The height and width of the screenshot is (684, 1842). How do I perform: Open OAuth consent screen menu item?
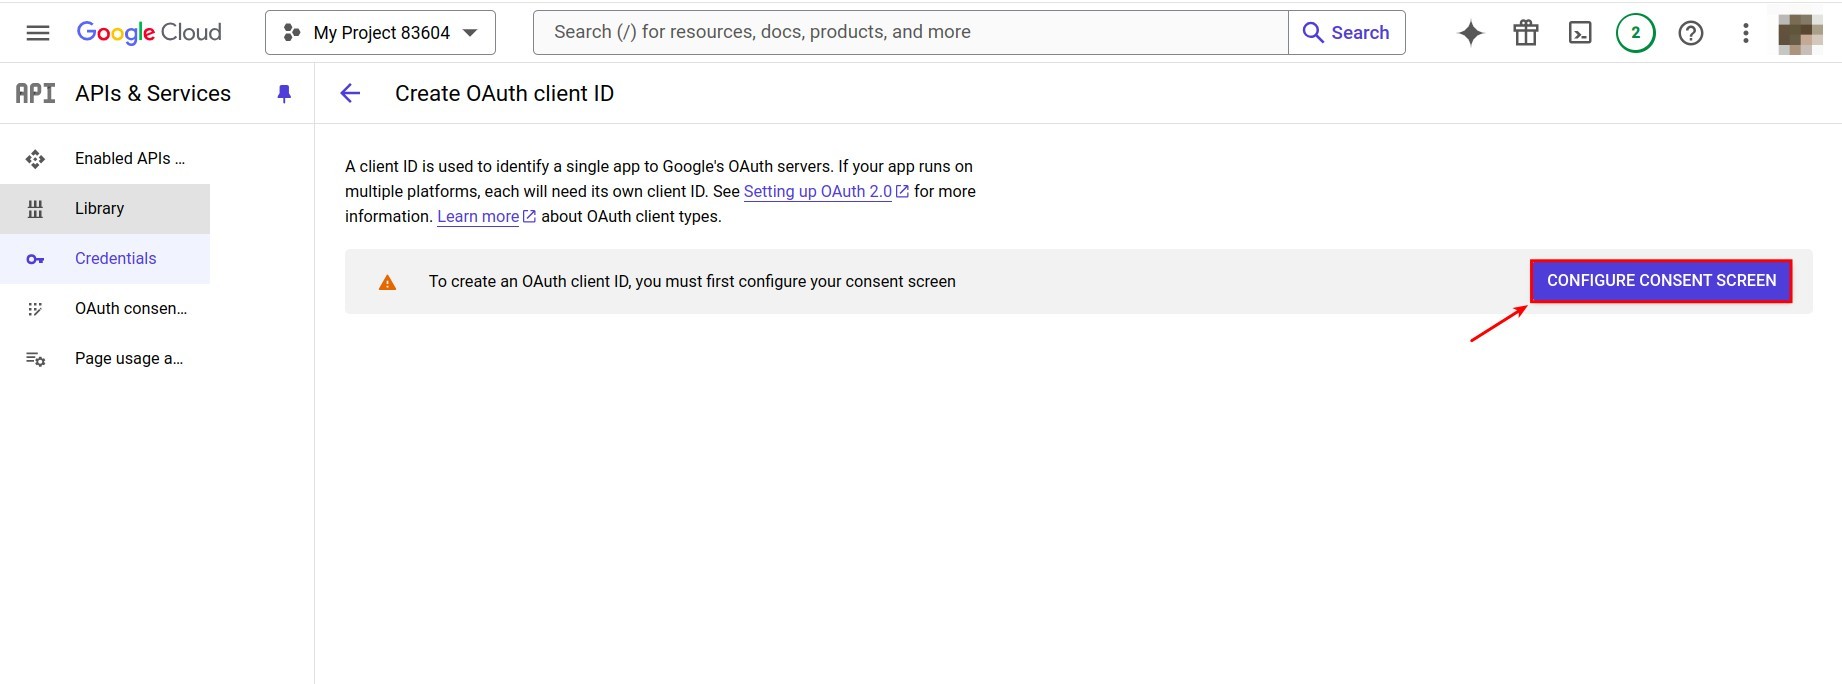[105, 309]
